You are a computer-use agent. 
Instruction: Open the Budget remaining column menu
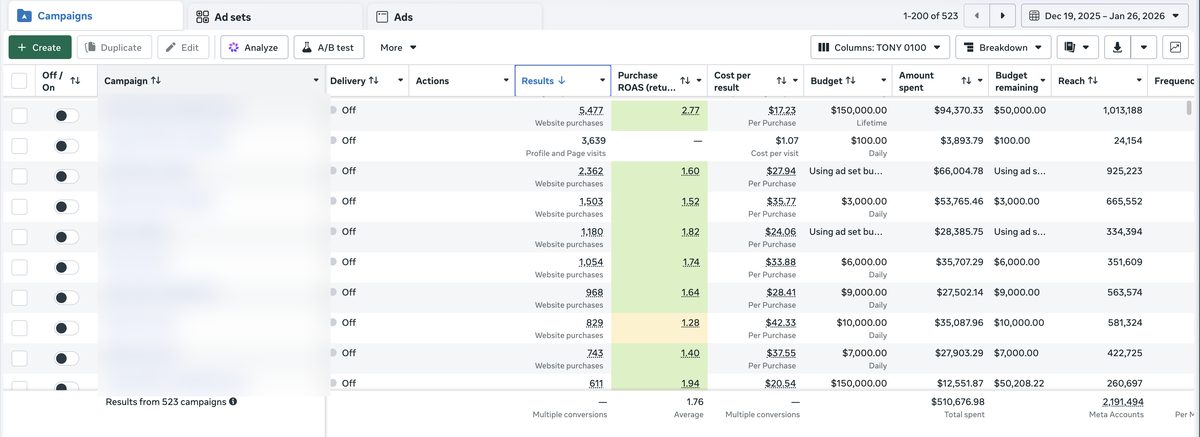[x=1043, y=81]
